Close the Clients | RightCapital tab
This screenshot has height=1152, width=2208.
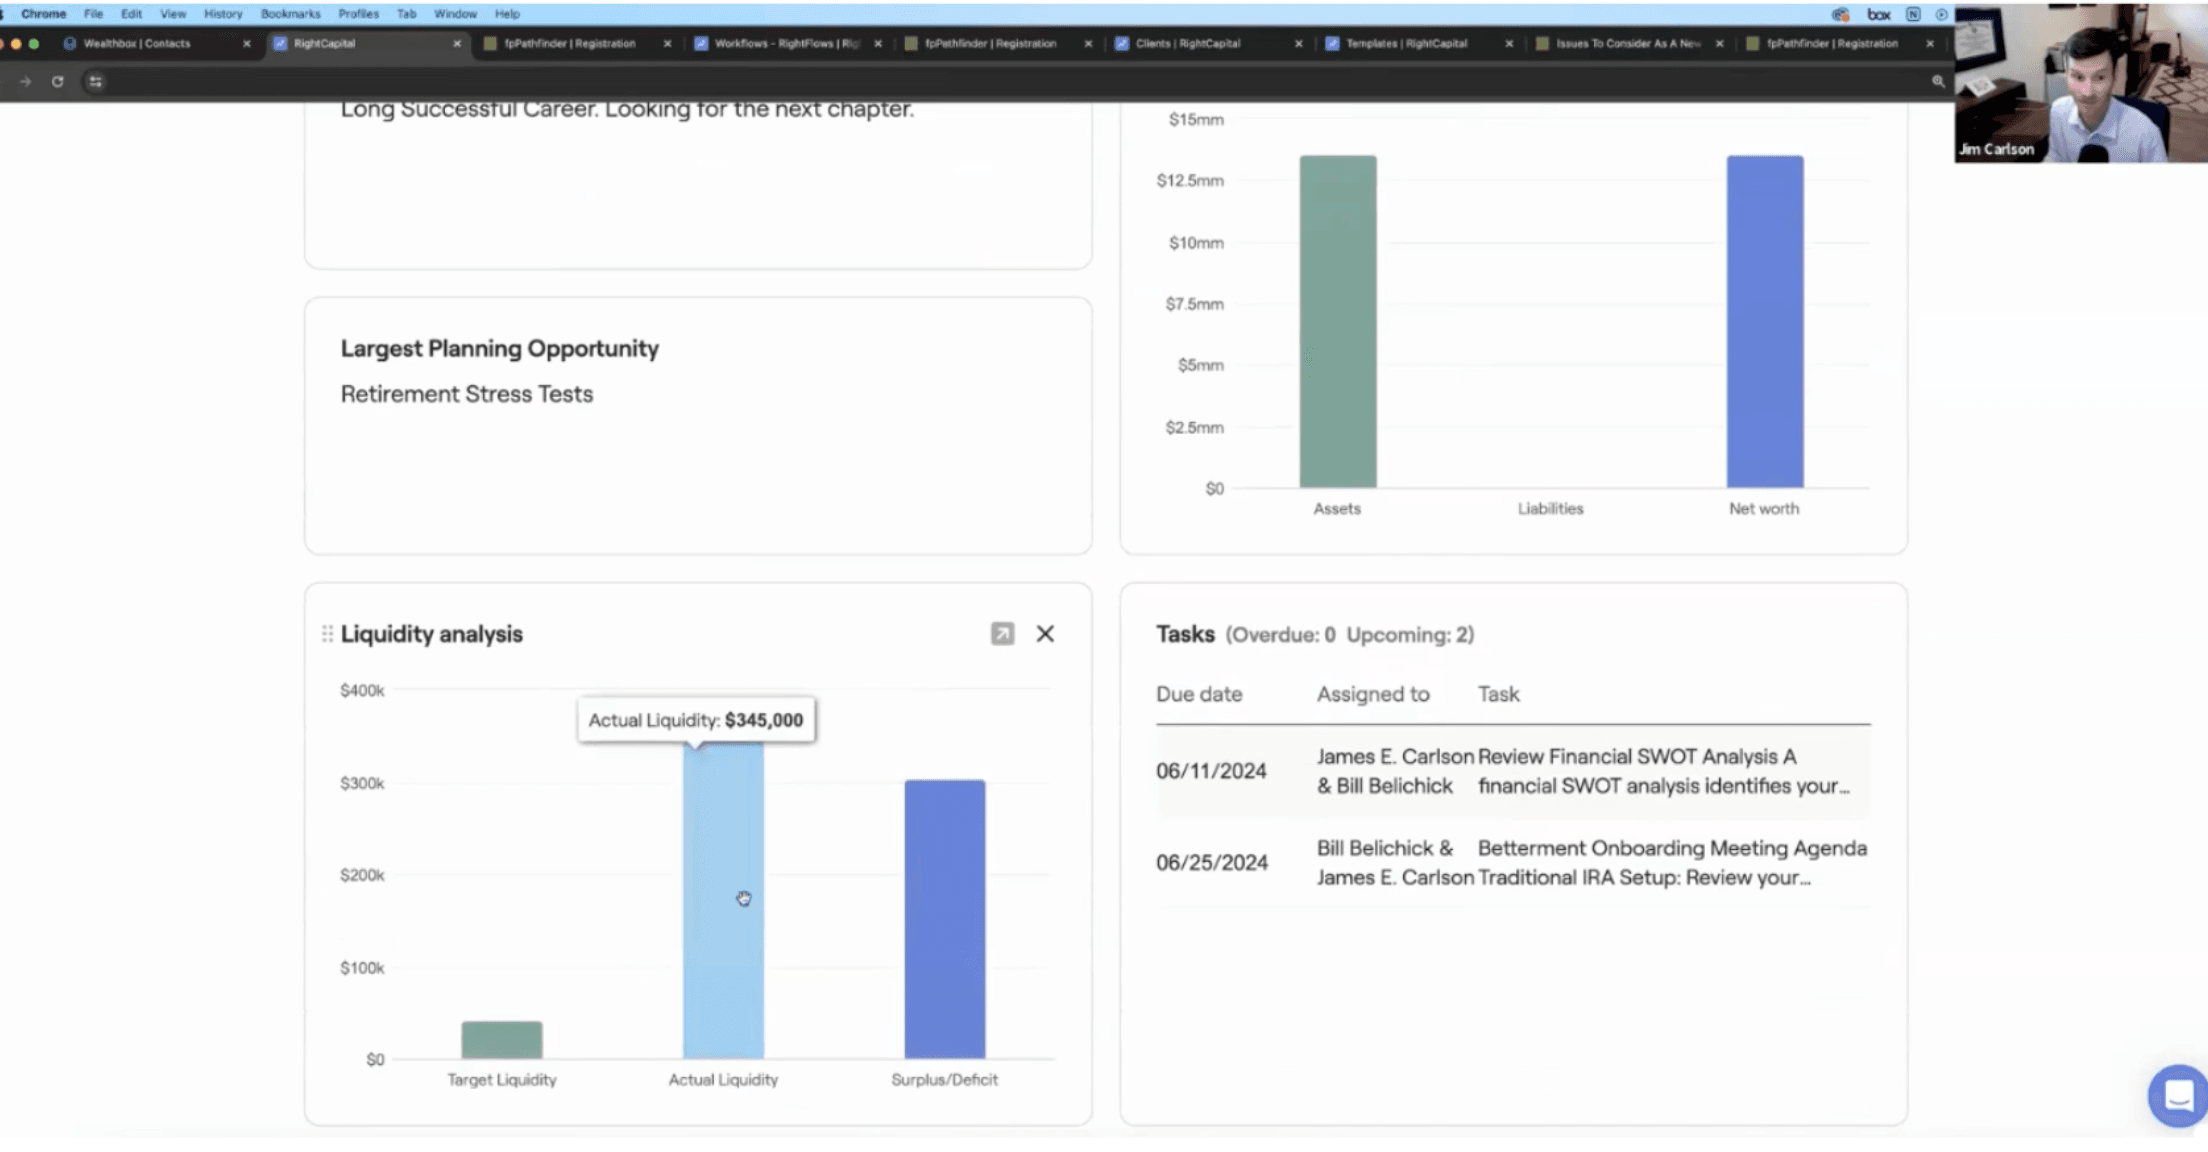(x=1299, y=44)
